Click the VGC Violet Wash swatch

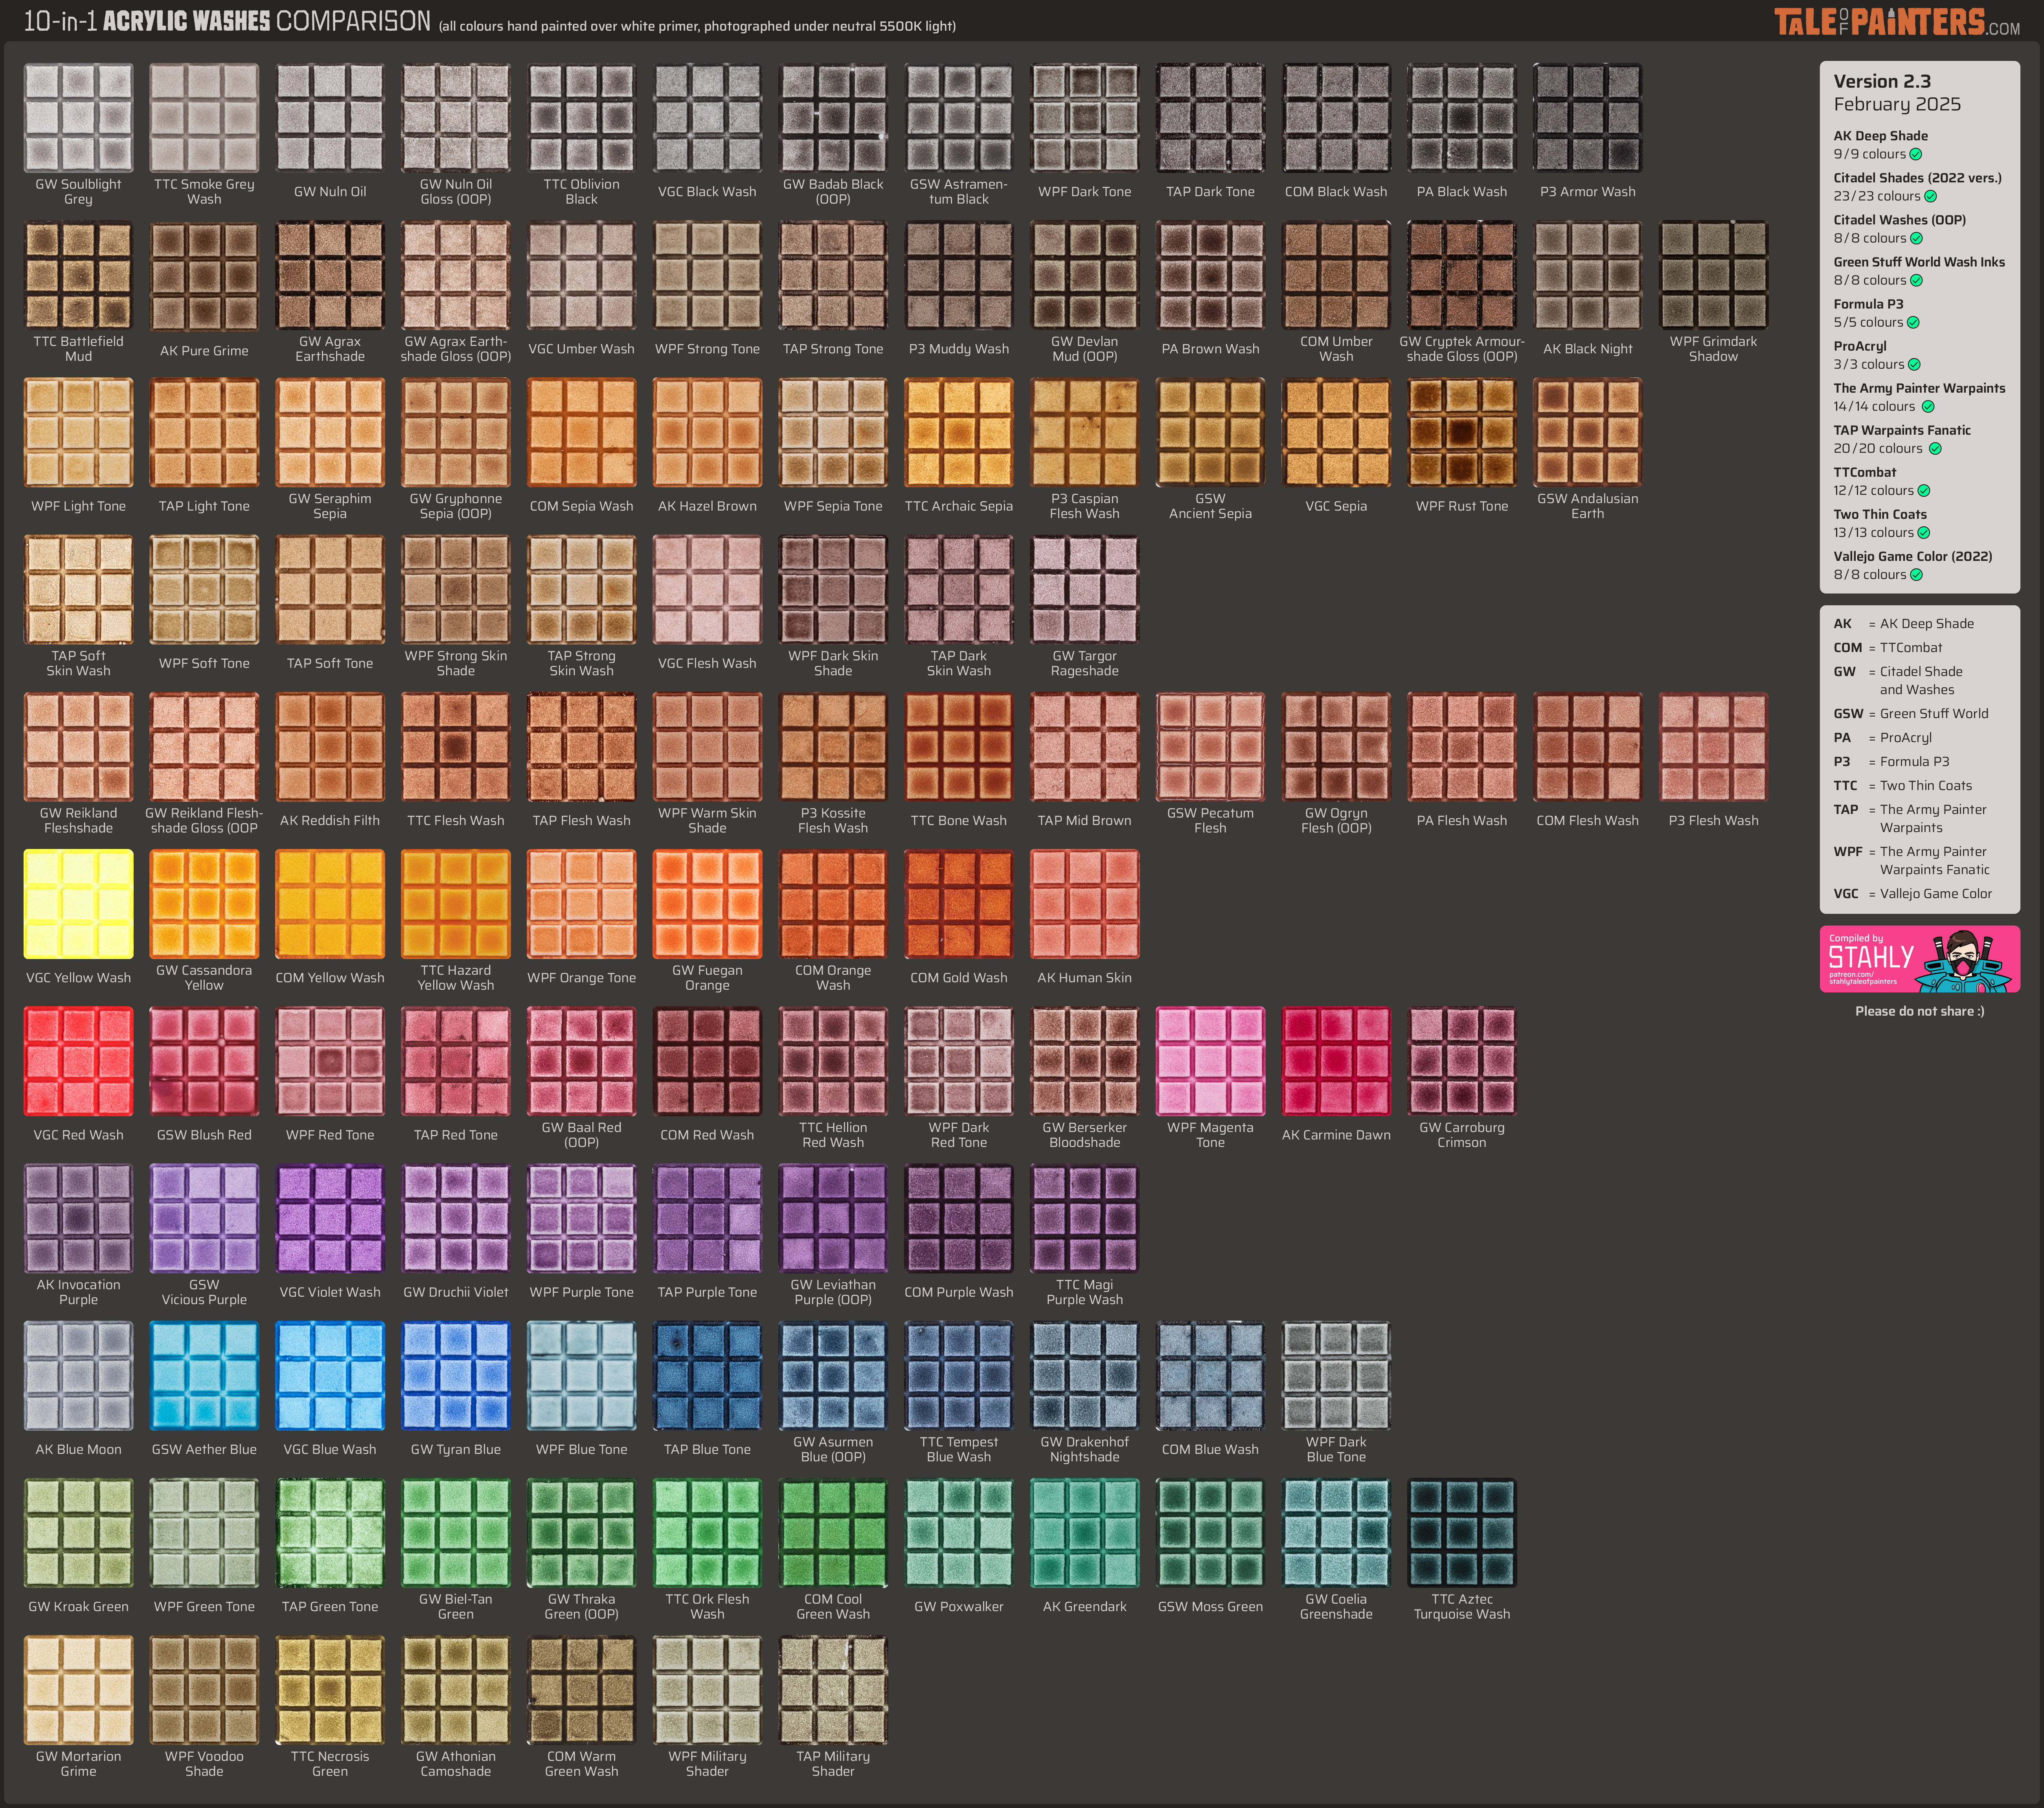pos(330,1218)
